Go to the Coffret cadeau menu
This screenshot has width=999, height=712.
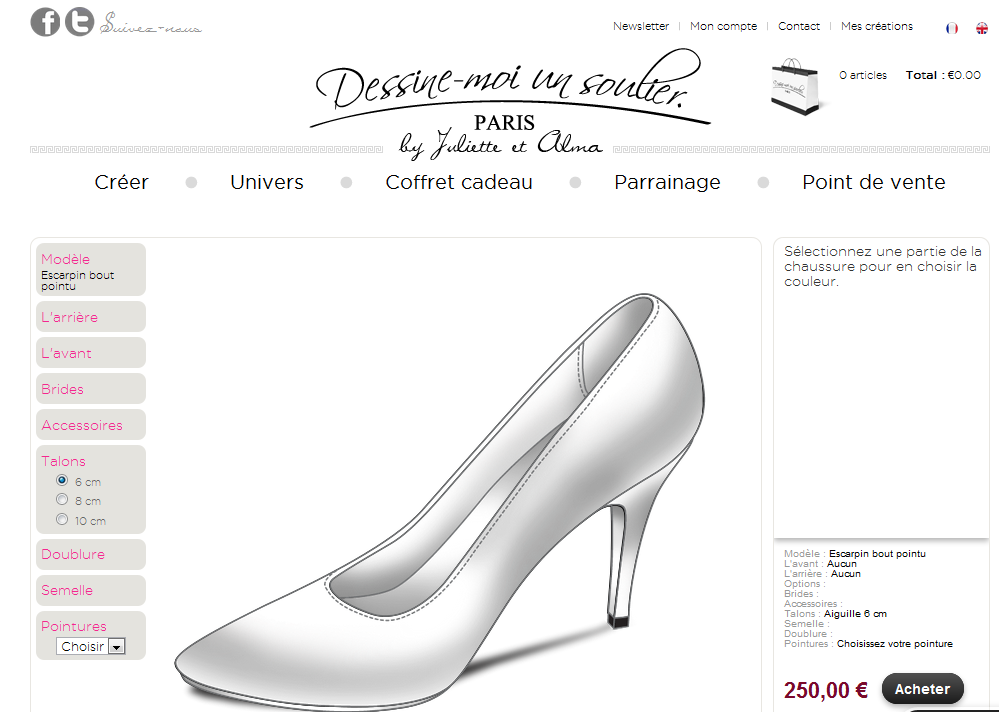[x=459, y=182]
